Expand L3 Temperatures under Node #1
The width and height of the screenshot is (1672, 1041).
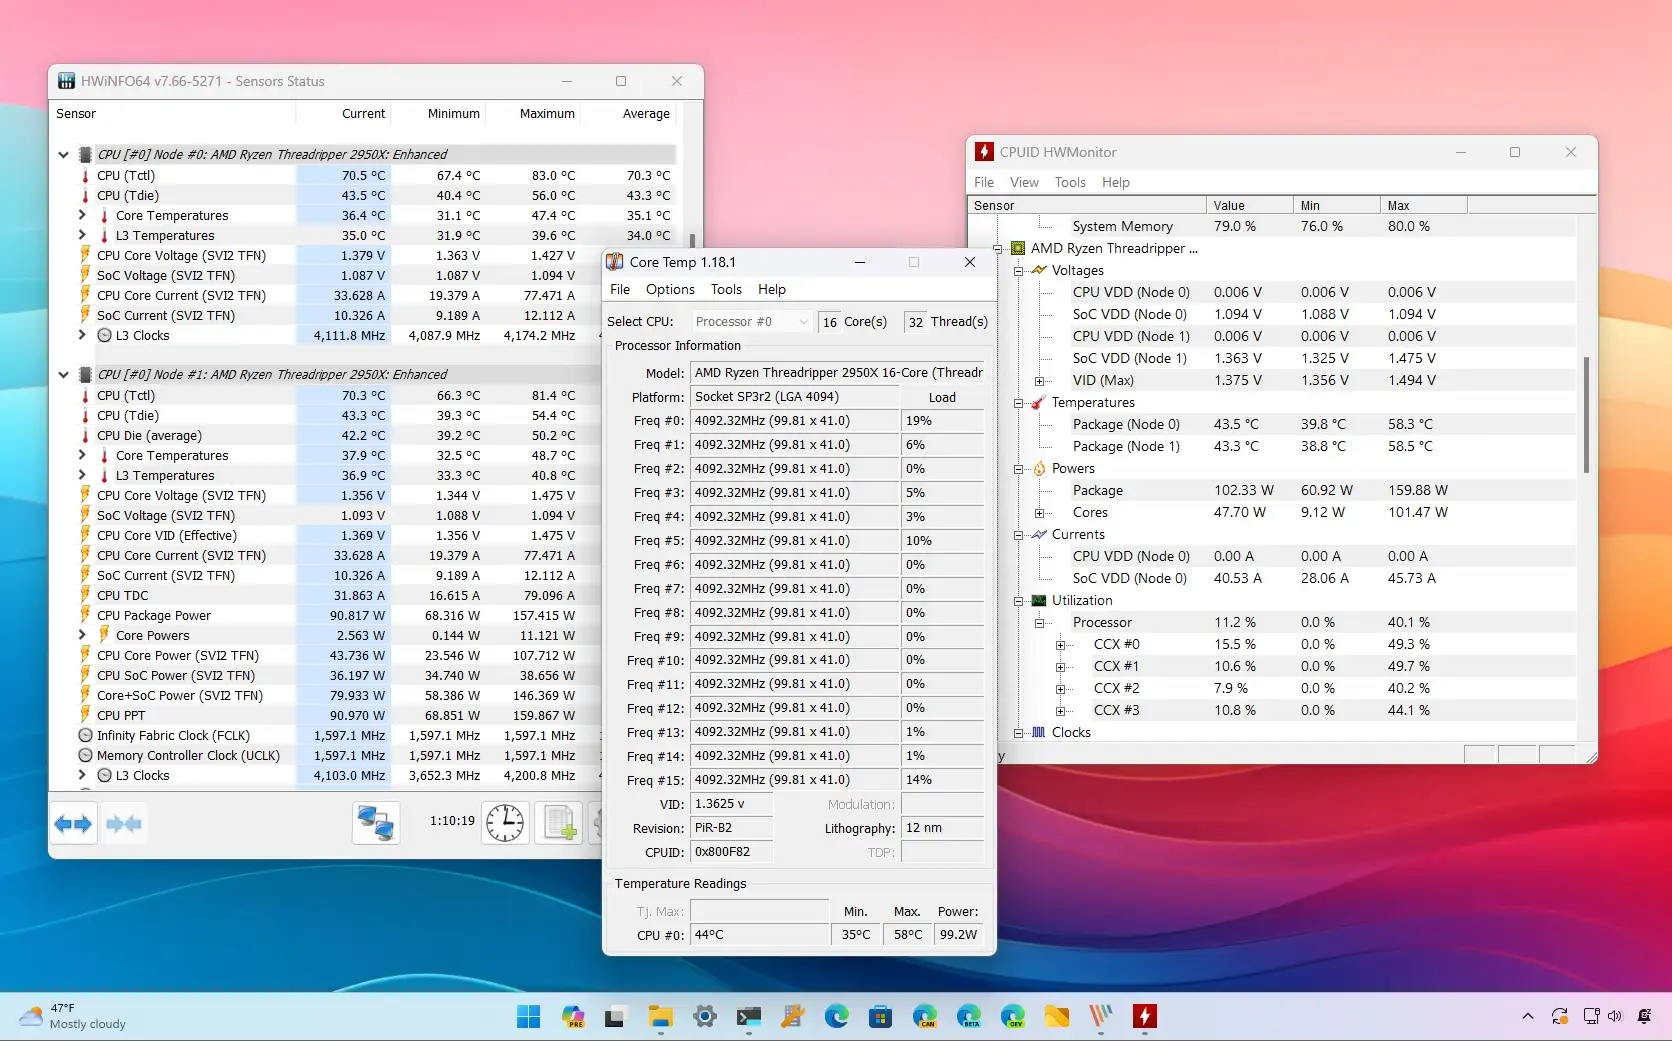click(82, 475)
